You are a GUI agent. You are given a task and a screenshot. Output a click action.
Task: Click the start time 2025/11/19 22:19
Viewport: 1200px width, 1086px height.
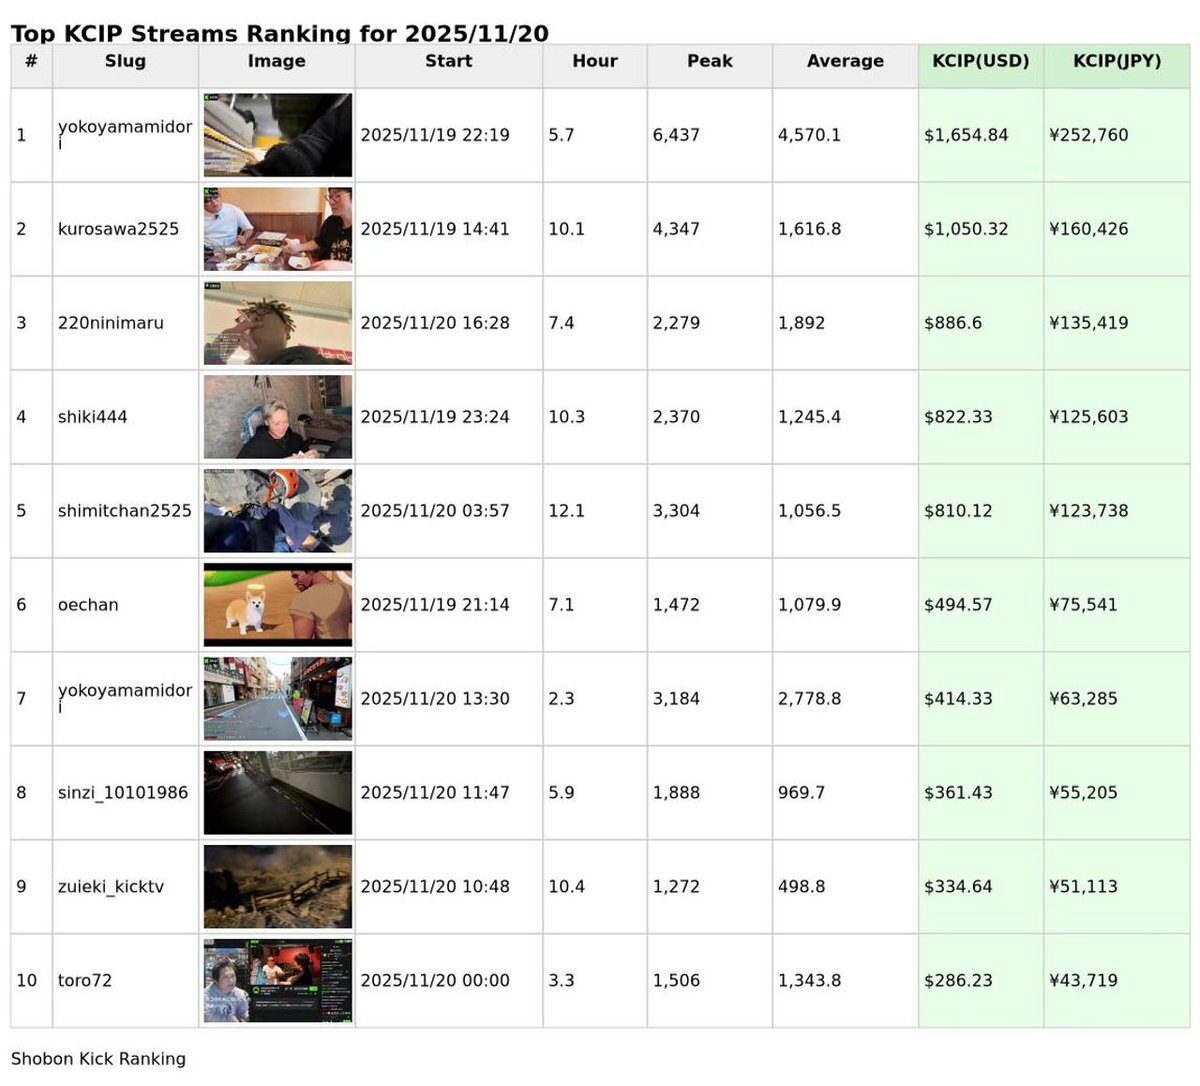[435, 135]
